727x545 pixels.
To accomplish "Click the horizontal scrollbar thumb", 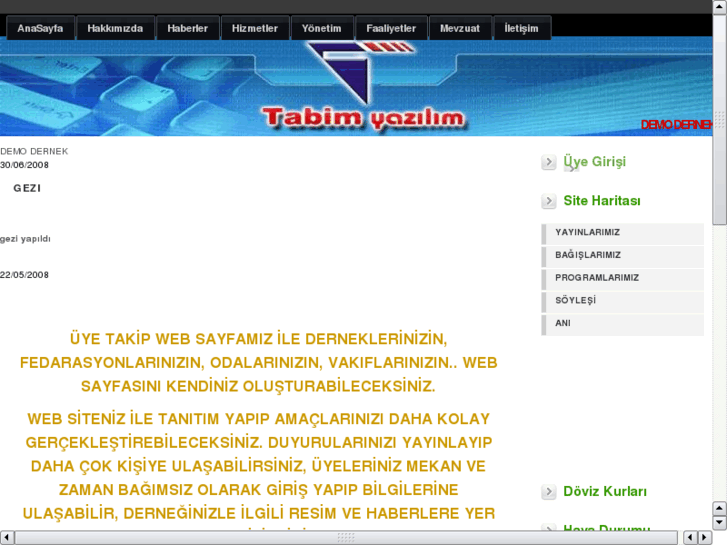I will pos(346,538).
